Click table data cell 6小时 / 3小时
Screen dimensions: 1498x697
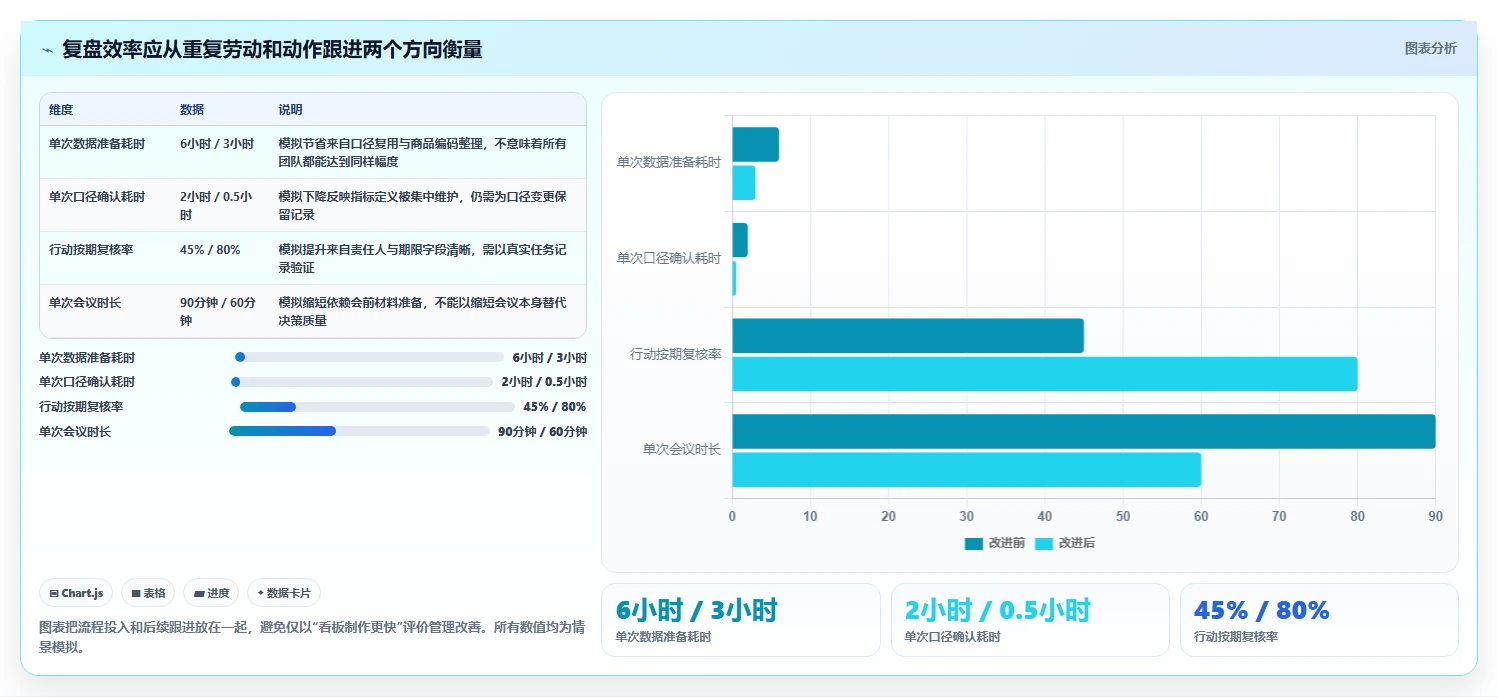[217, 144]
